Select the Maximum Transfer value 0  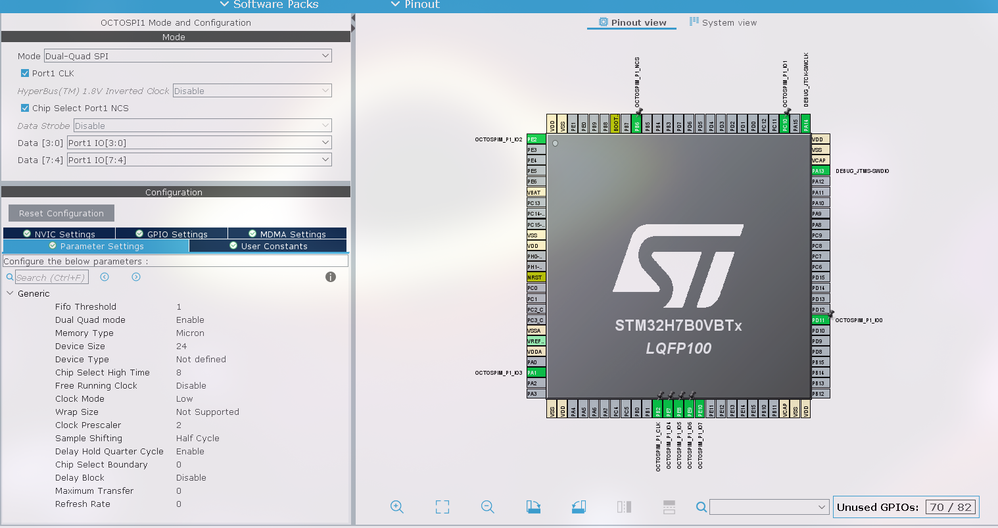coord(179,491)
